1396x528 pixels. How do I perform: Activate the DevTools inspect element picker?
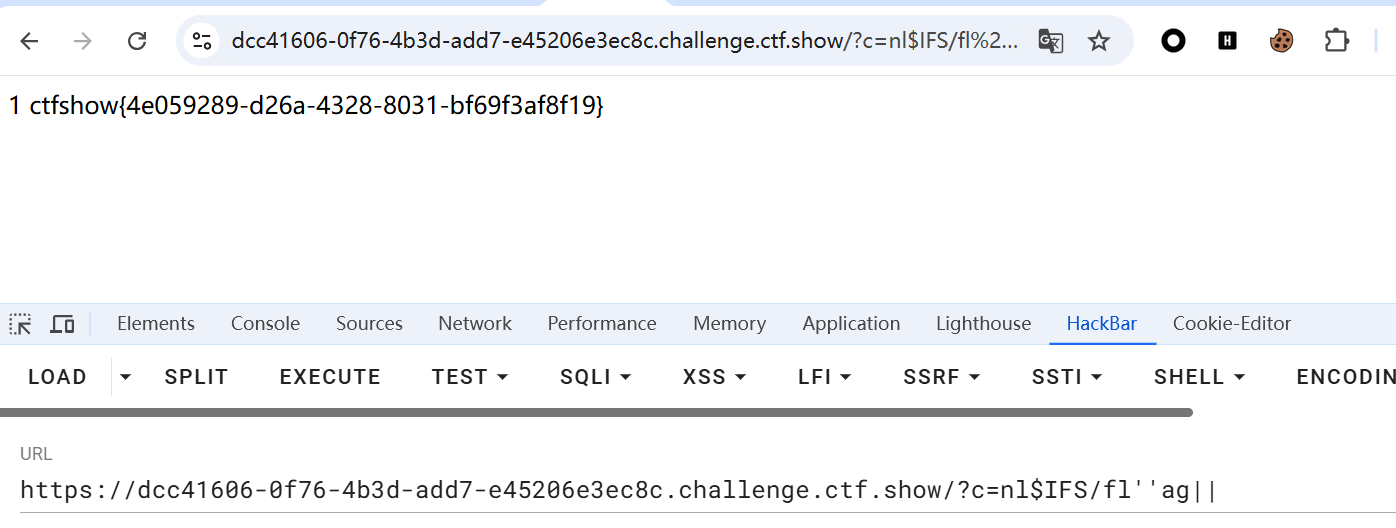21,324
